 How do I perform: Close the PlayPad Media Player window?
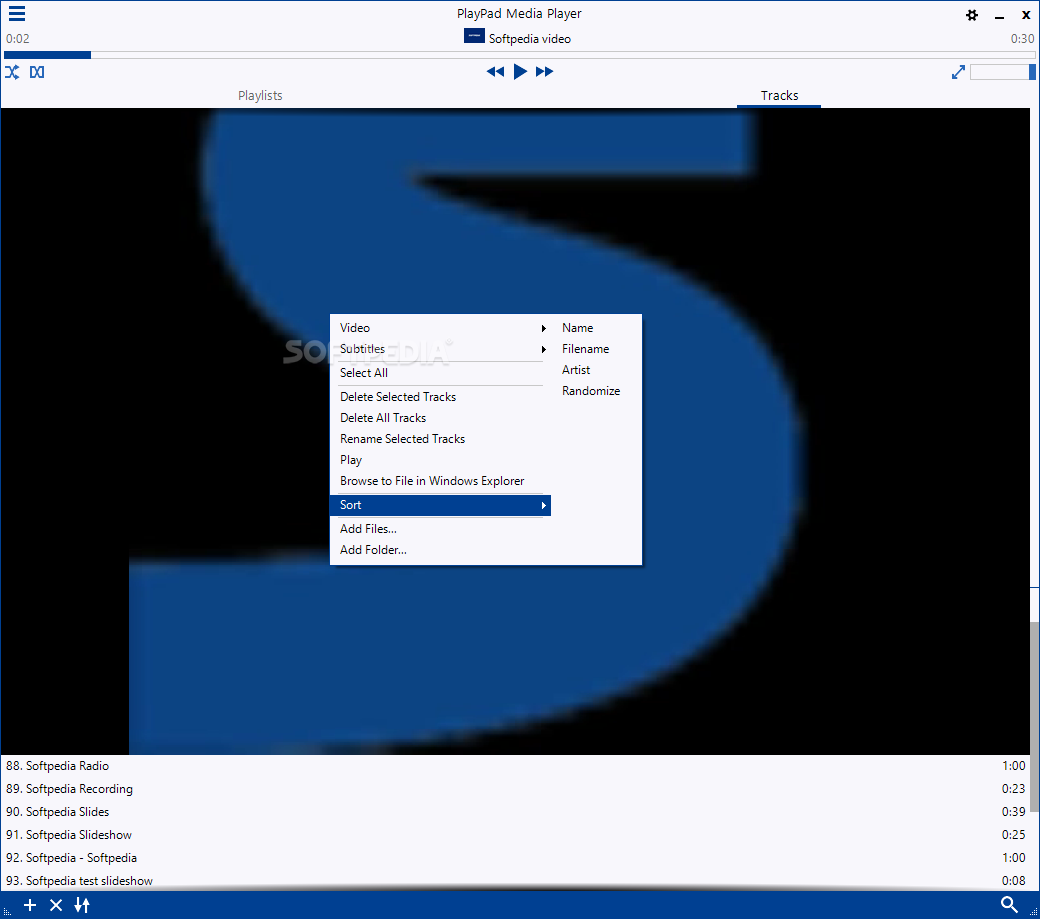pyautogui.click(x=1025, y=15)
